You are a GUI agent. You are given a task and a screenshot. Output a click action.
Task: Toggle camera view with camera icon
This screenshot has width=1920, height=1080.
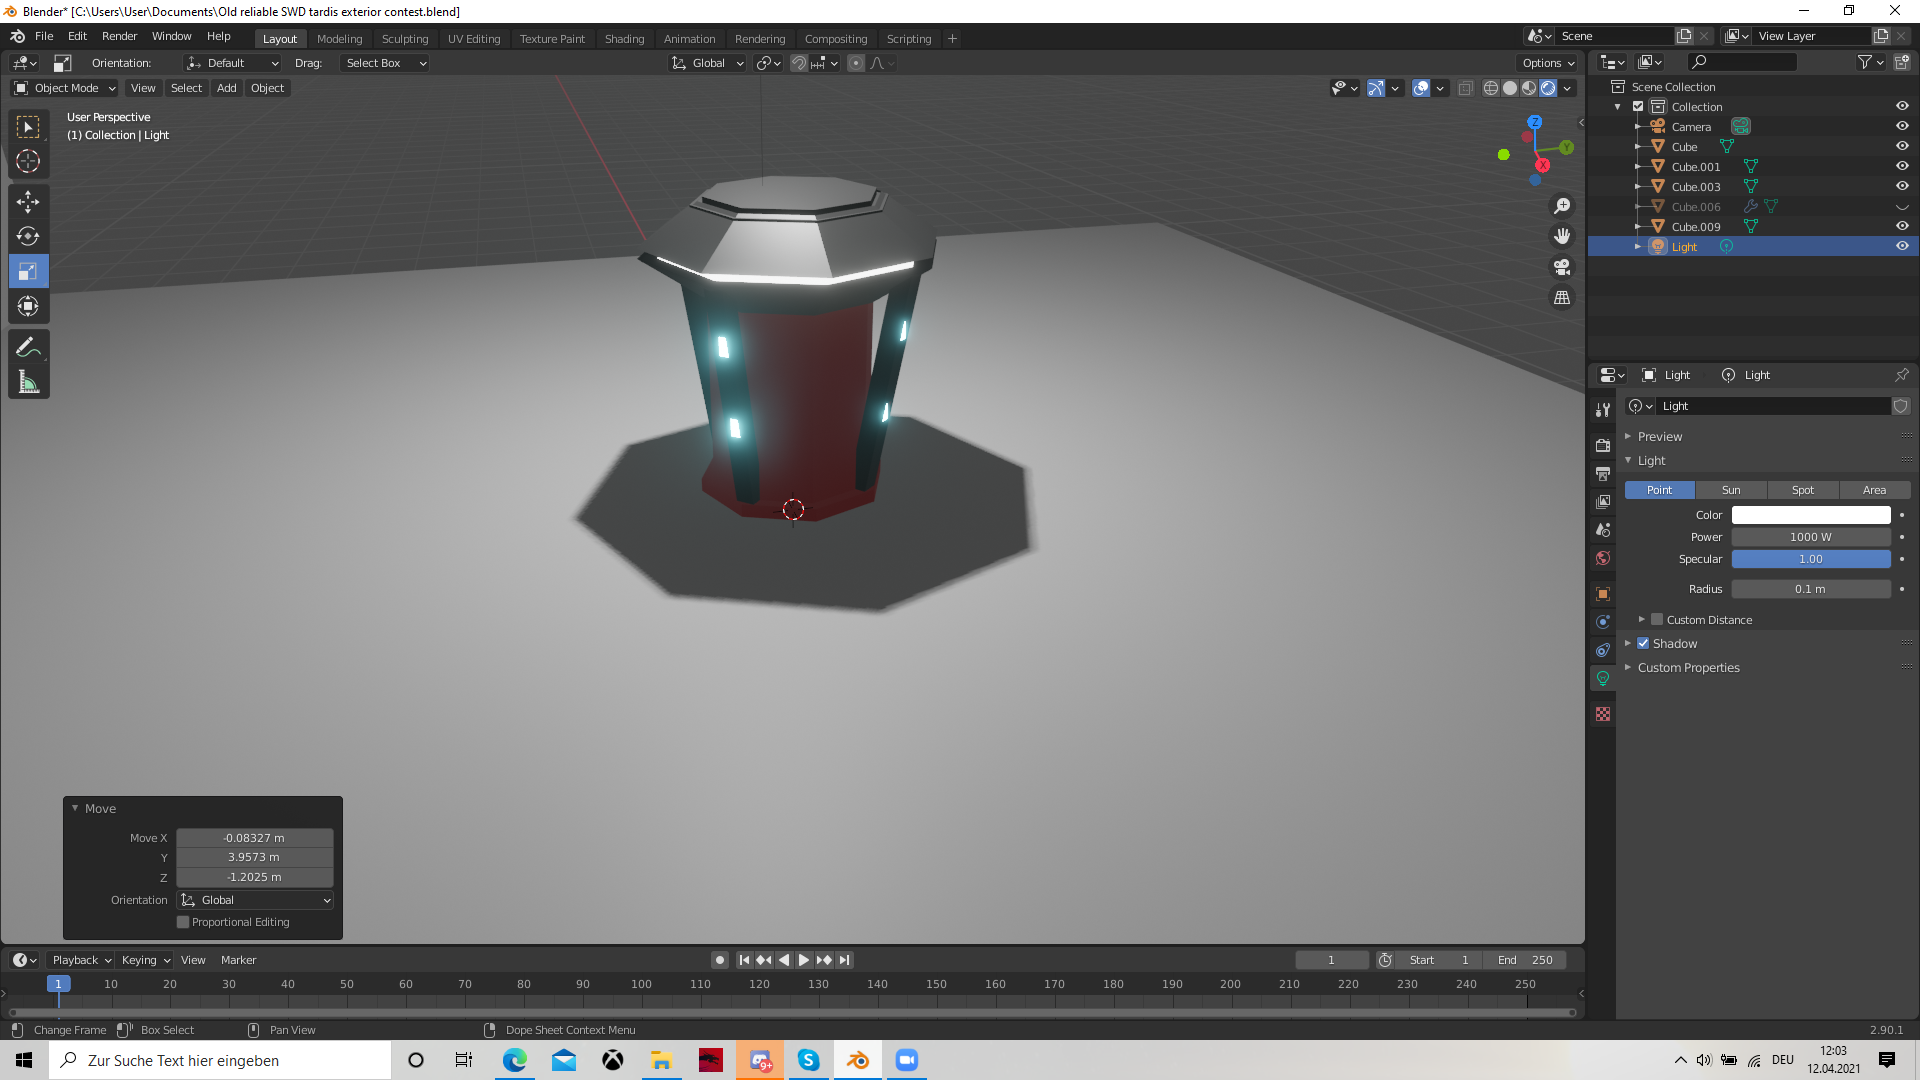click(x=1562, y=267)
